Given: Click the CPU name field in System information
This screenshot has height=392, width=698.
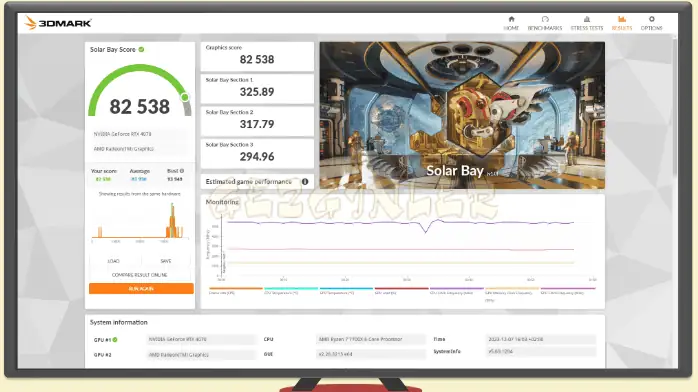Looking at the screenshot, I should click(370, 339).
